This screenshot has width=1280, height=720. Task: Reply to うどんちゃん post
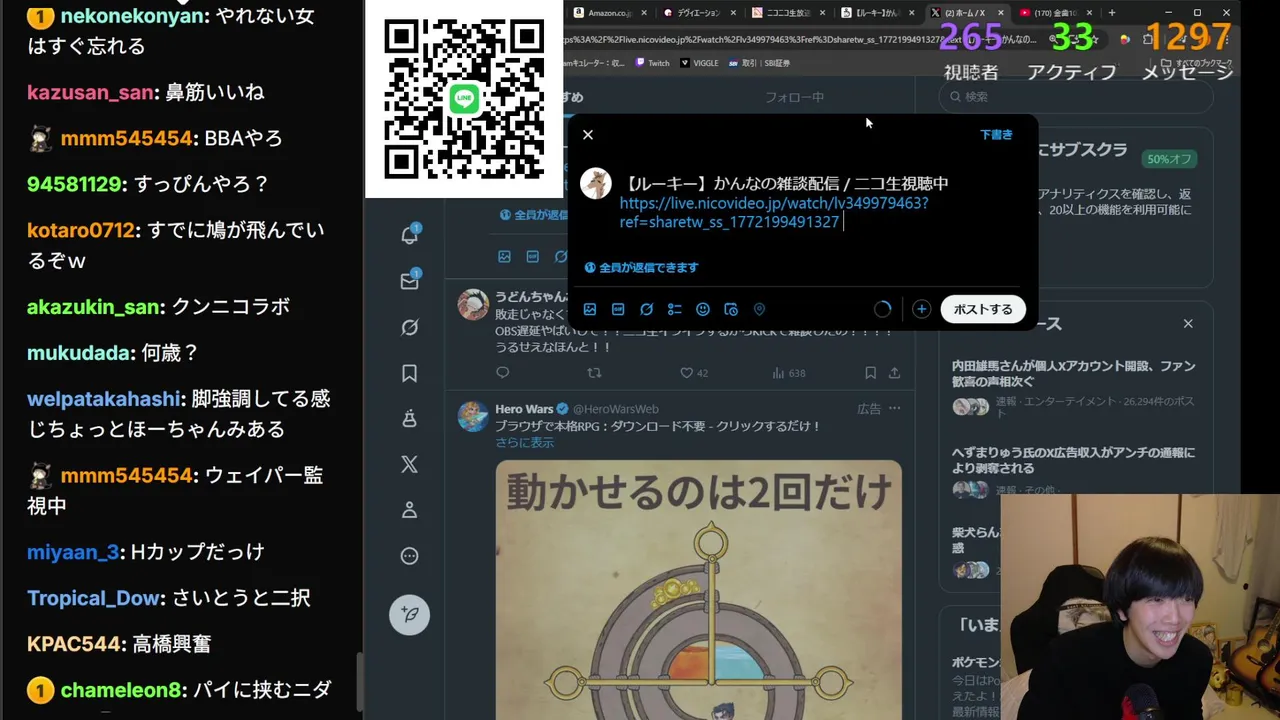(502, 373)
